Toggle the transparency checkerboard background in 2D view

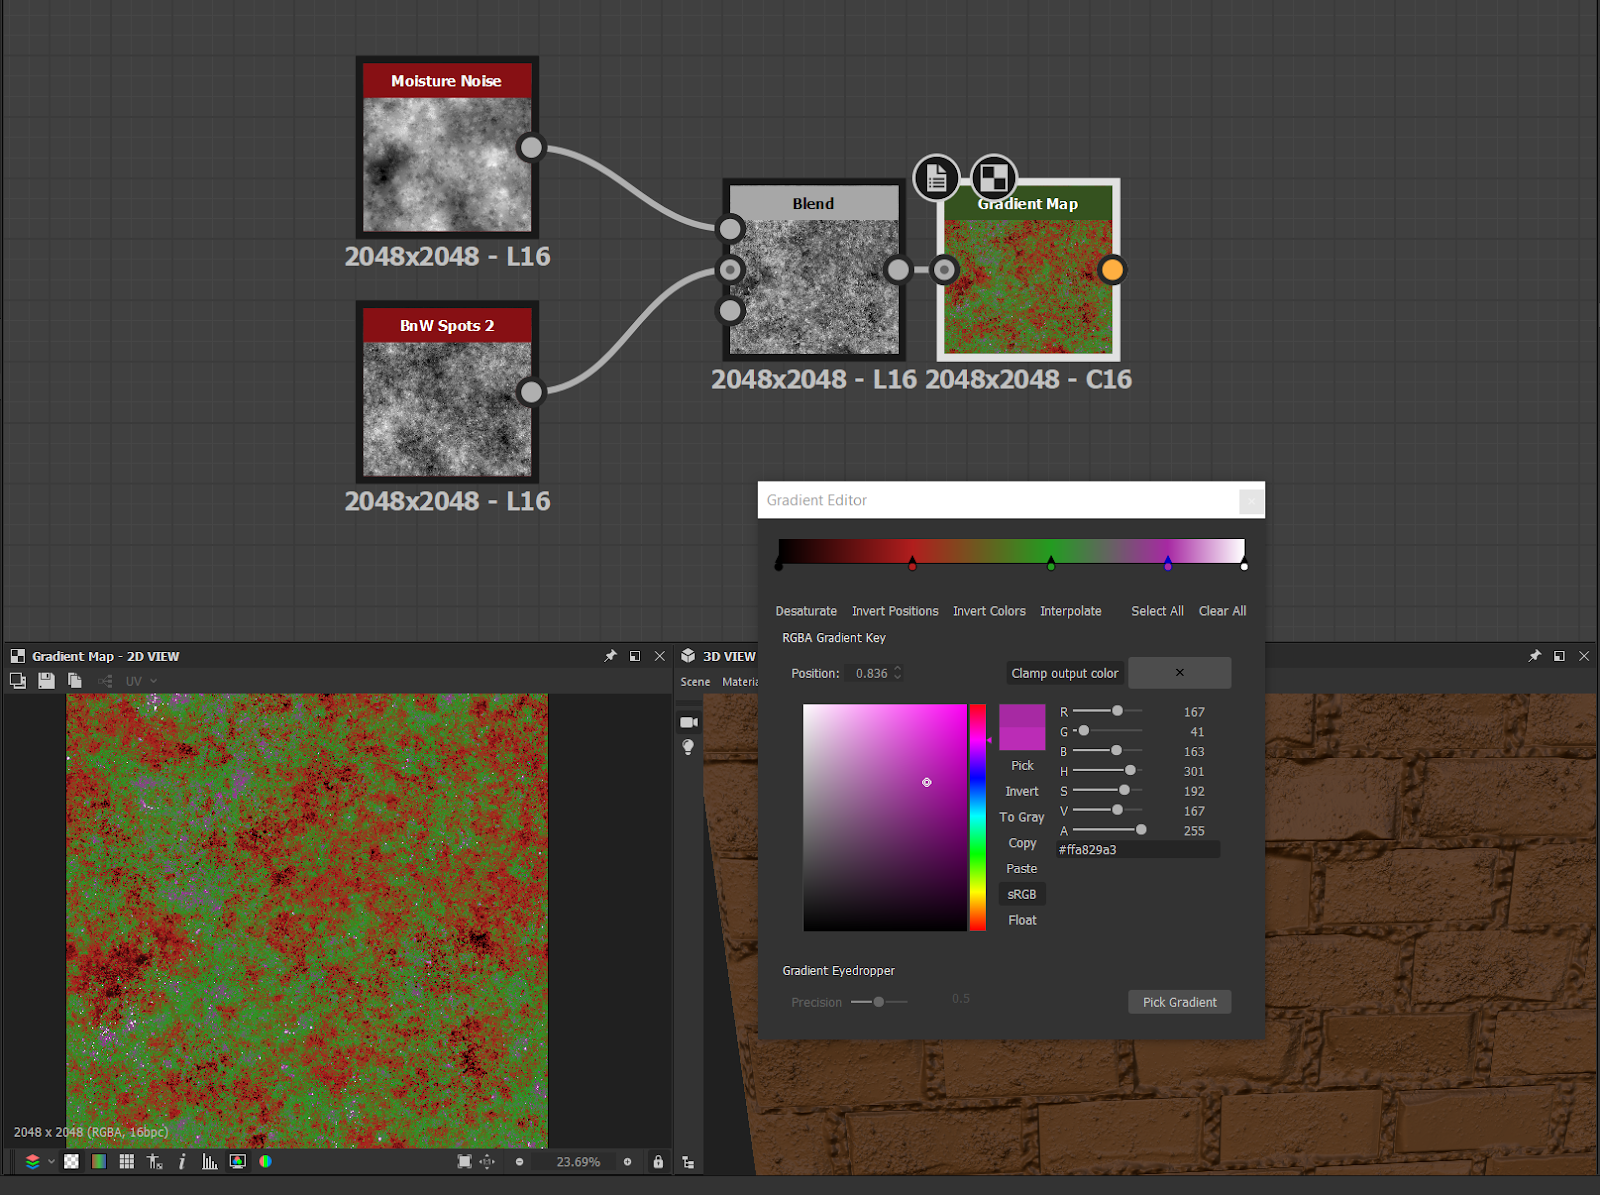[71, 1161]
